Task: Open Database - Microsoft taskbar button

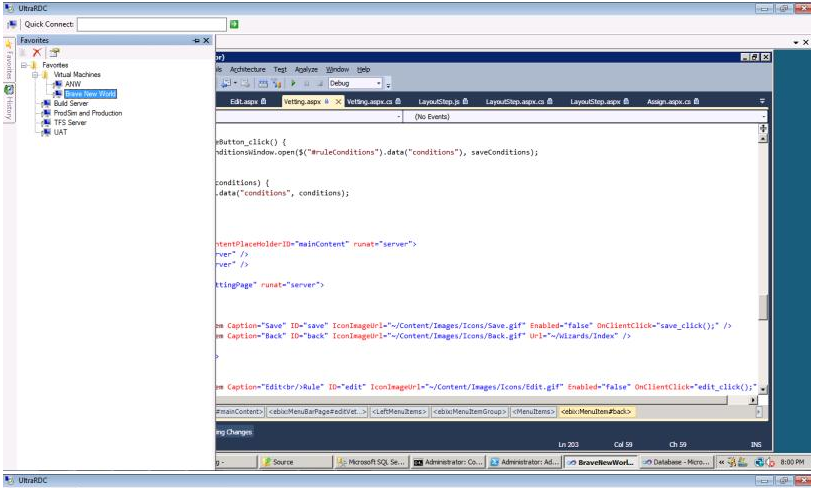Action: coord(677,461)
